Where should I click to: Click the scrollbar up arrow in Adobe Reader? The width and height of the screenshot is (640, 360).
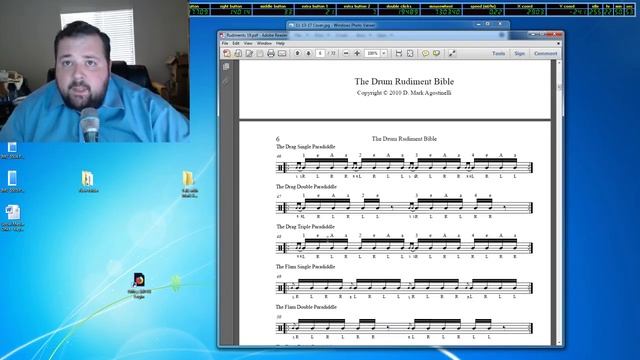(560, 63)
